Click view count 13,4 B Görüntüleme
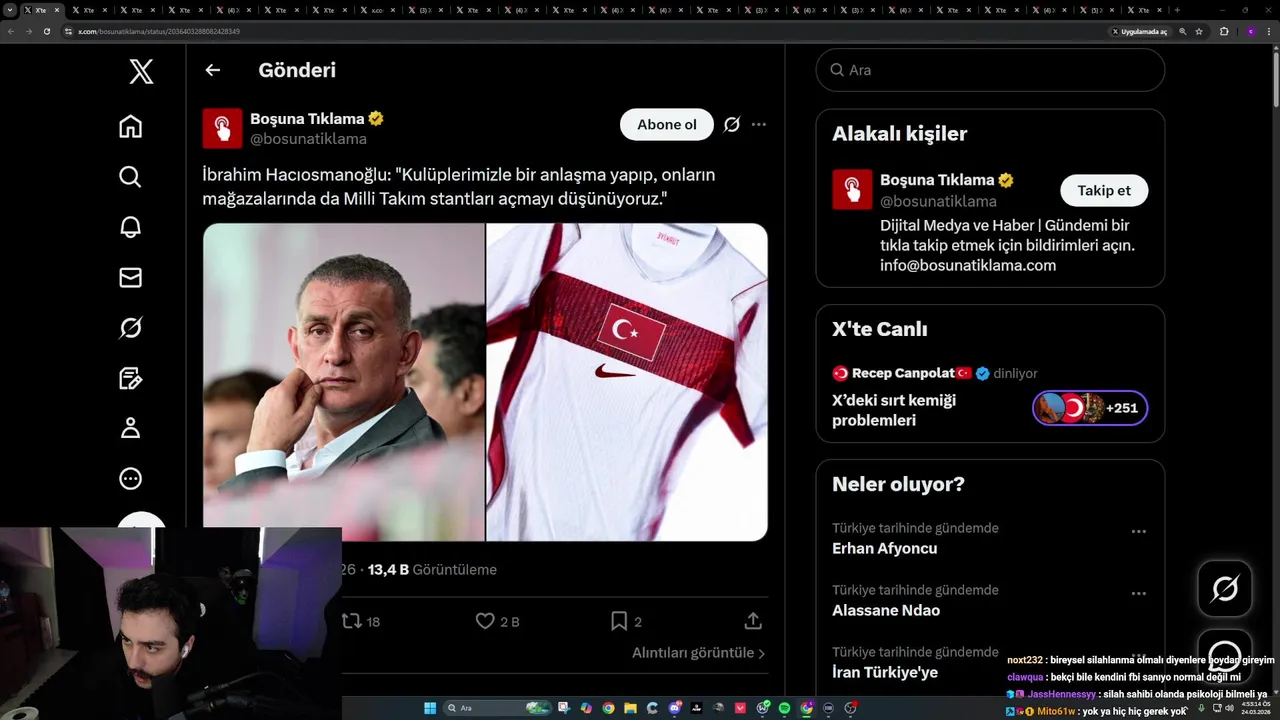The image size is (1280, 720). (432, 569)
